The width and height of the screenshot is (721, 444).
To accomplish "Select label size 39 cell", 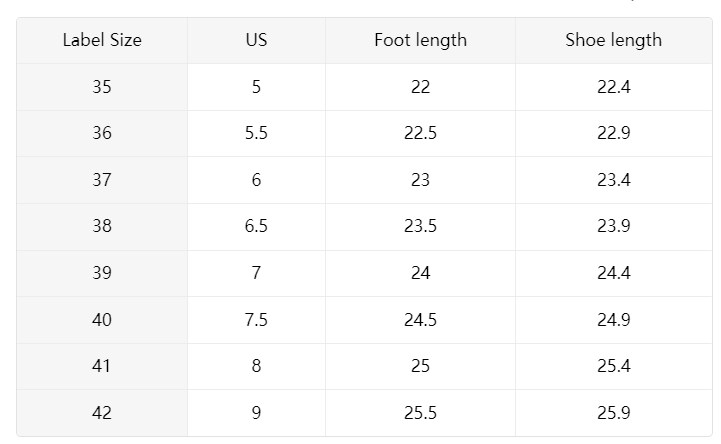I will [x=102, y=273].
